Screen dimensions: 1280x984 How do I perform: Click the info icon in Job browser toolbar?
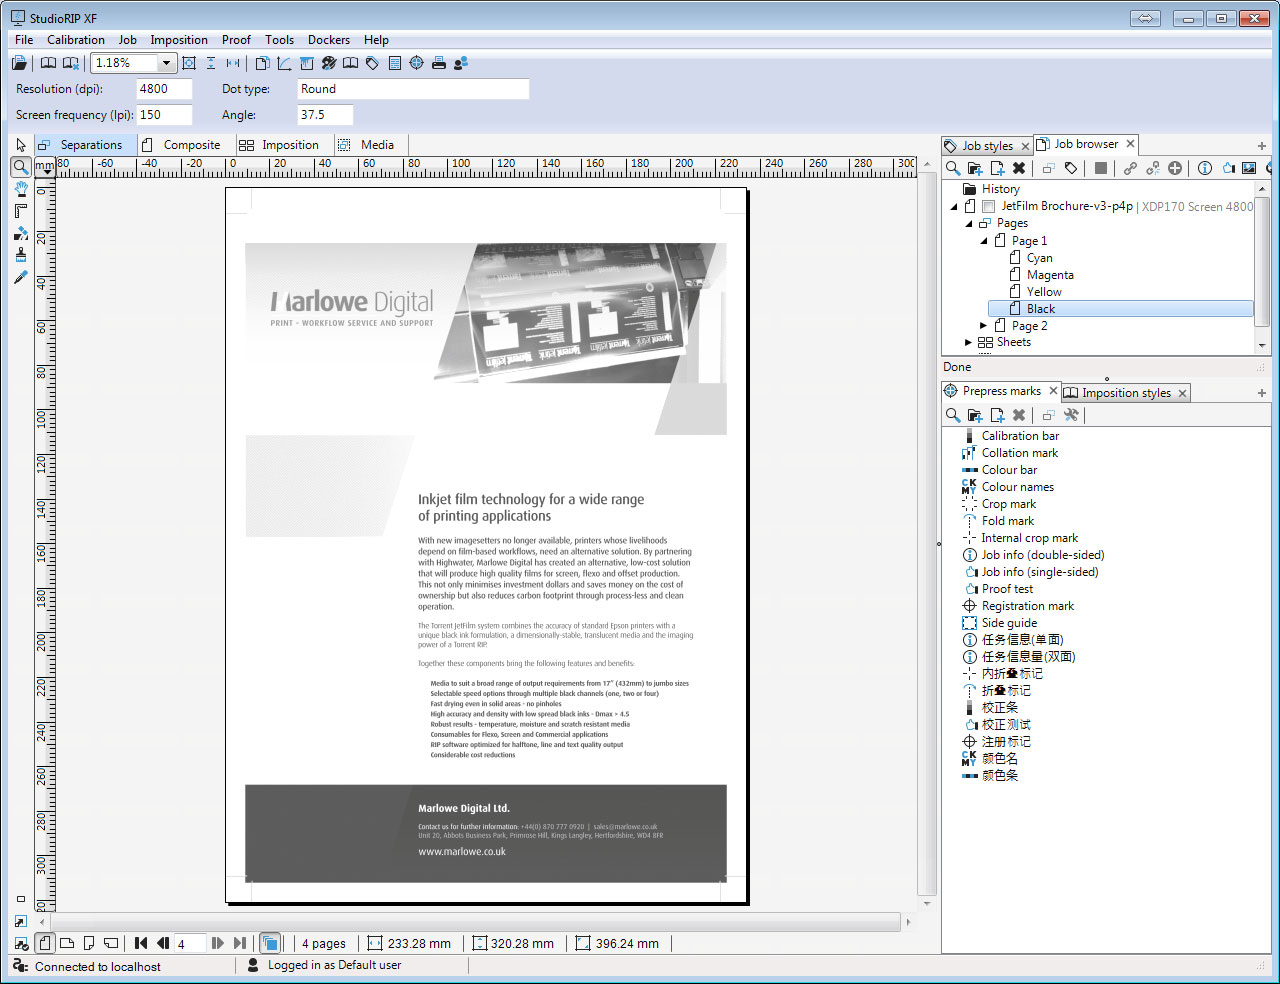pyautogui.click(x=1204, y=168)
